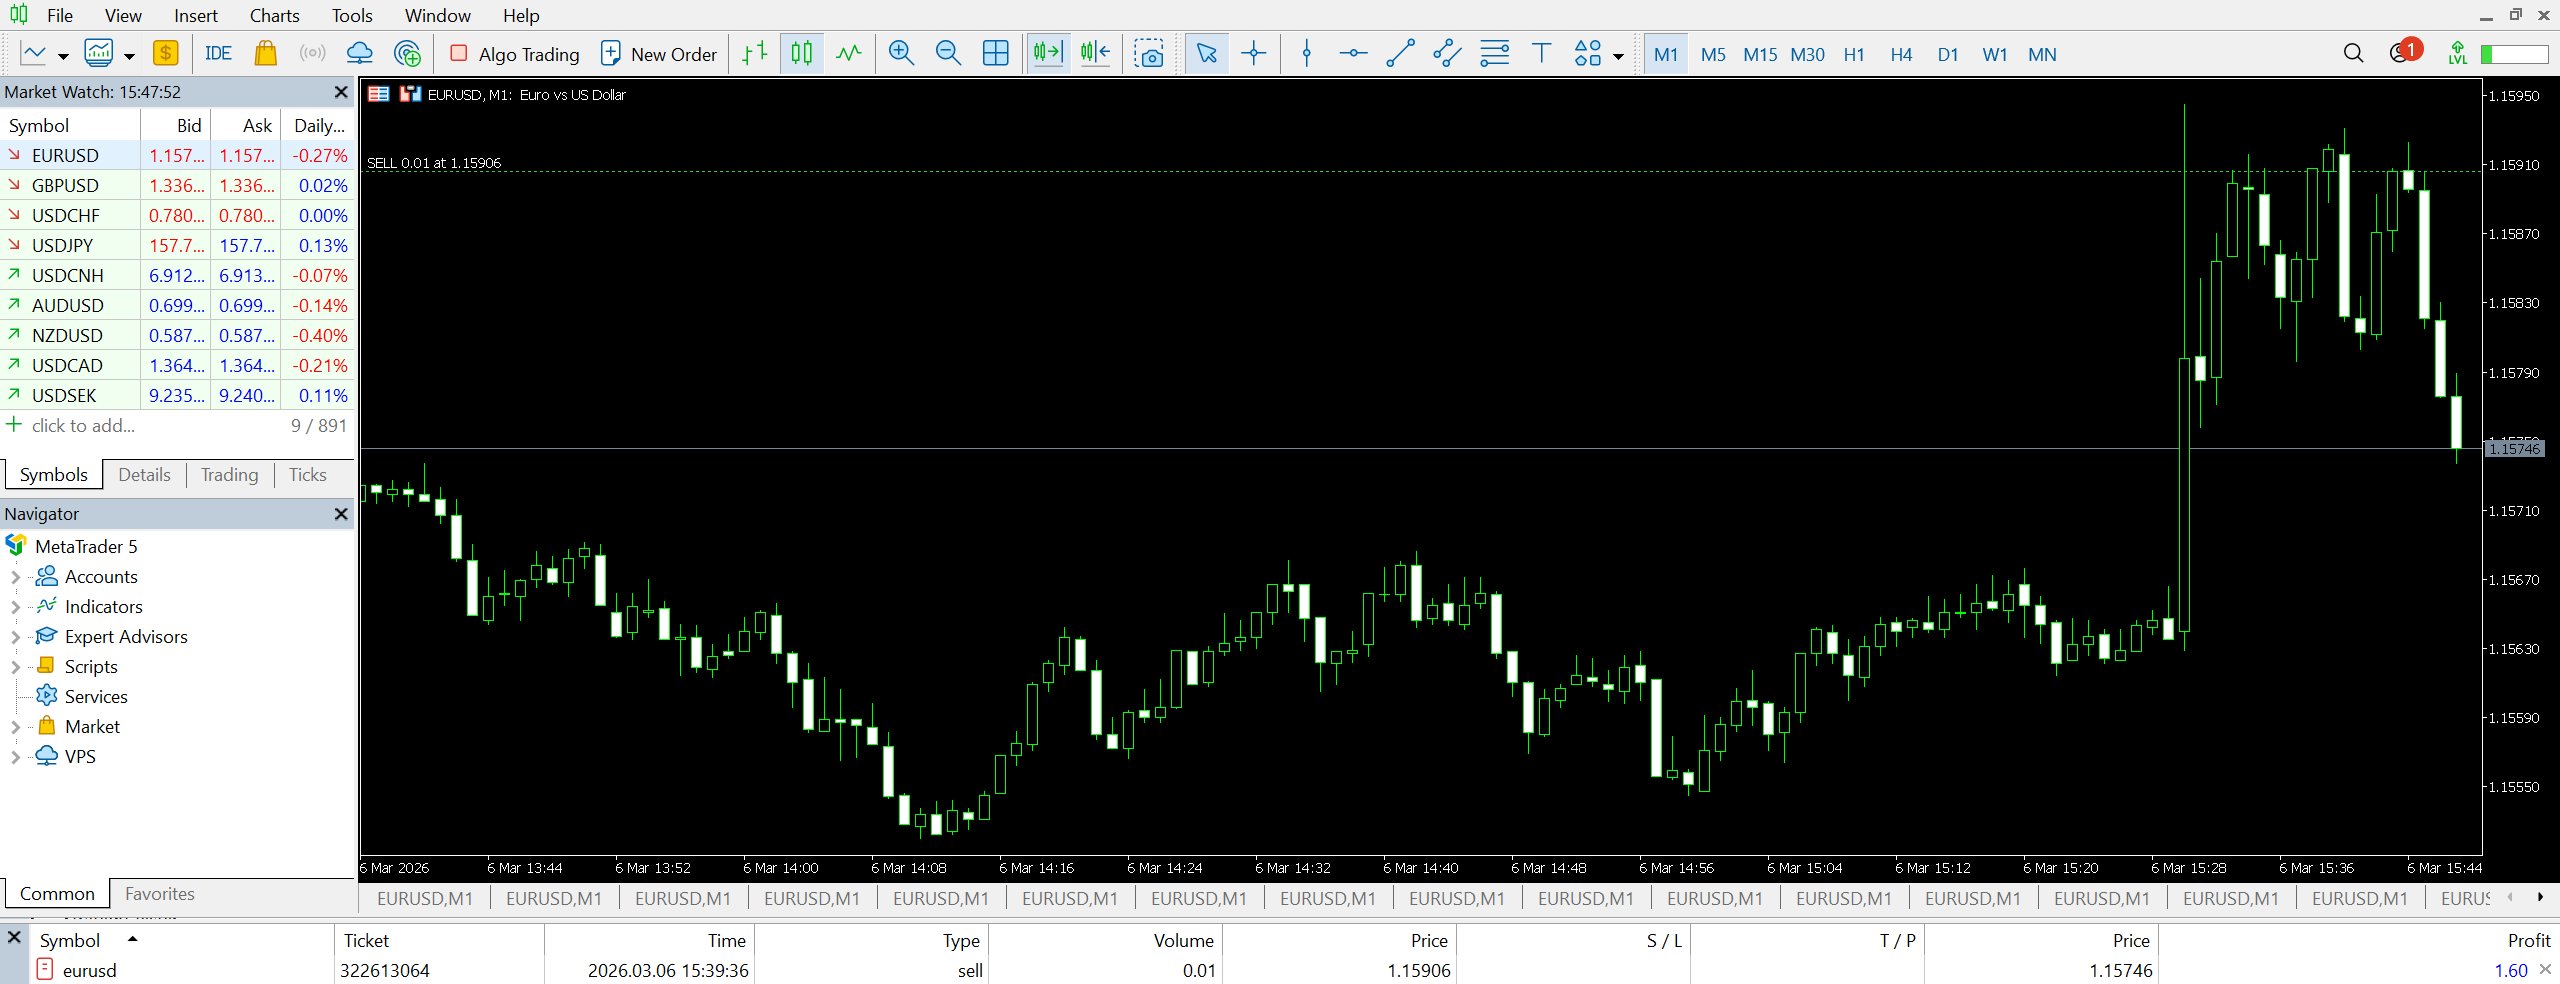
Task: Open the chat notifications icon with badge
Action: 2404,52
